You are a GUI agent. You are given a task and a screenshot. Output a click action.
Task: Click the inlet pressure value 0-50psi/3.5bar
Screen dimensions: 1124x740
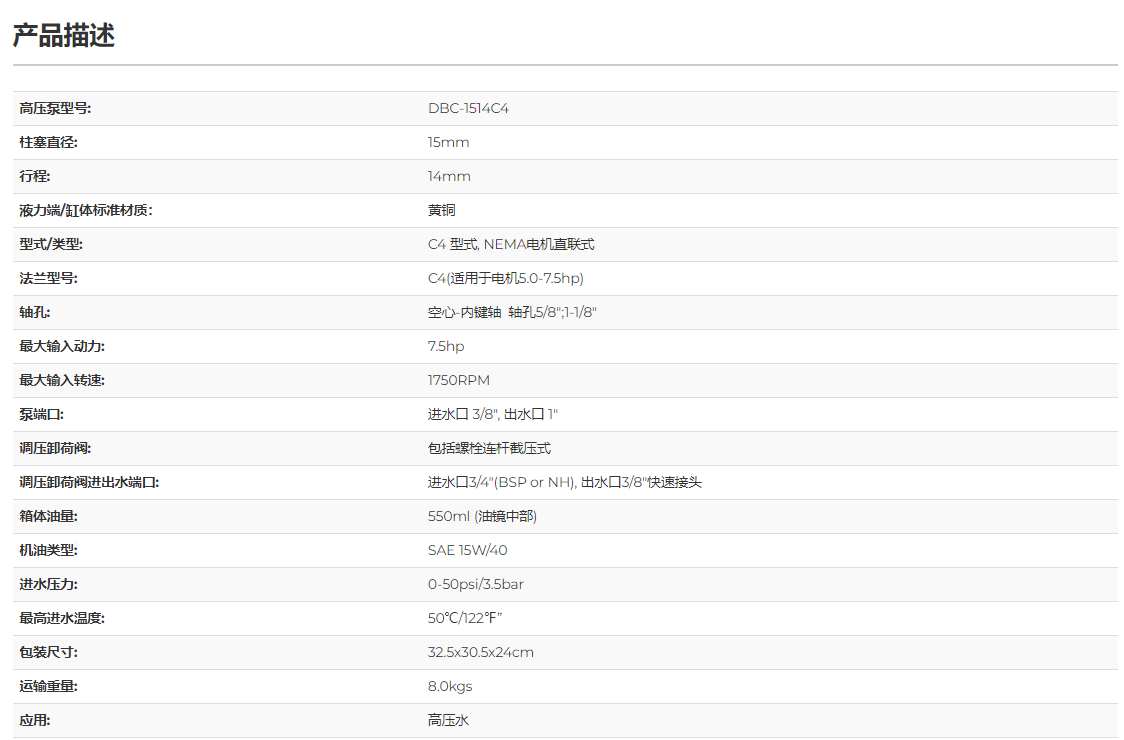(475, 584)
